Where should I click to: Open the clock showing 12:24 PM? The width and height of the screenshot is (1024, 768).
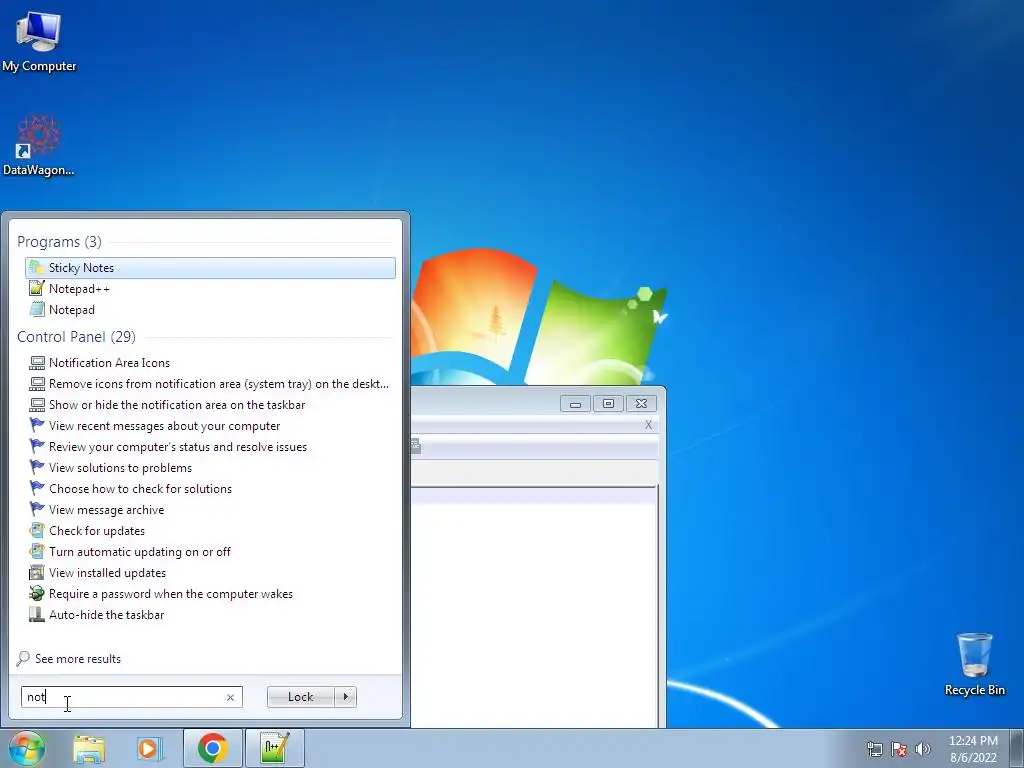click(x=973, y=749)
